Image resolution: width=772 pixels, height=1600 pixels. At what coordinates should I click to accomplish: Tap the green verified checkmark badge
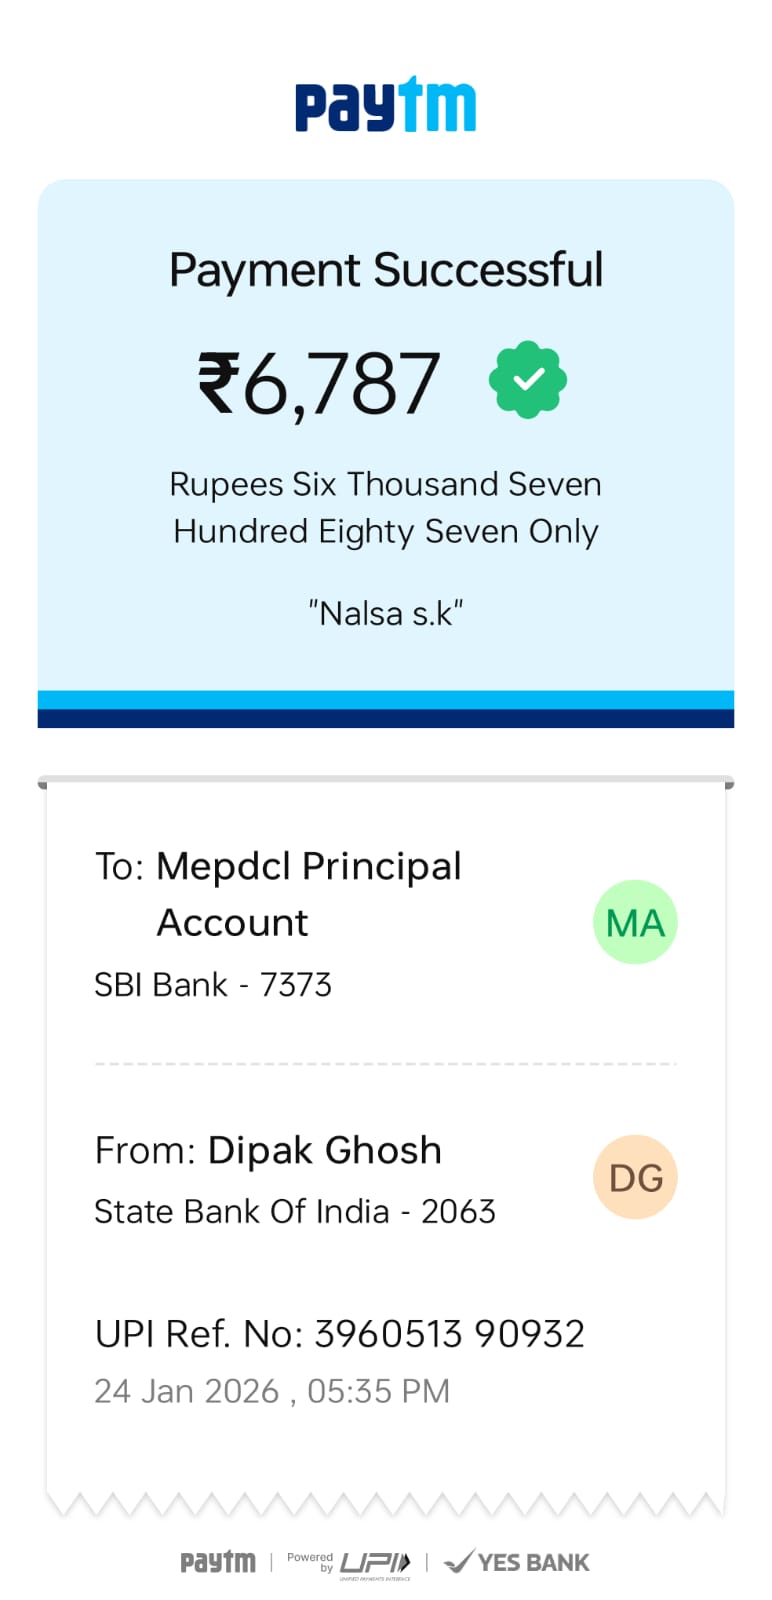tap(528, 380)
